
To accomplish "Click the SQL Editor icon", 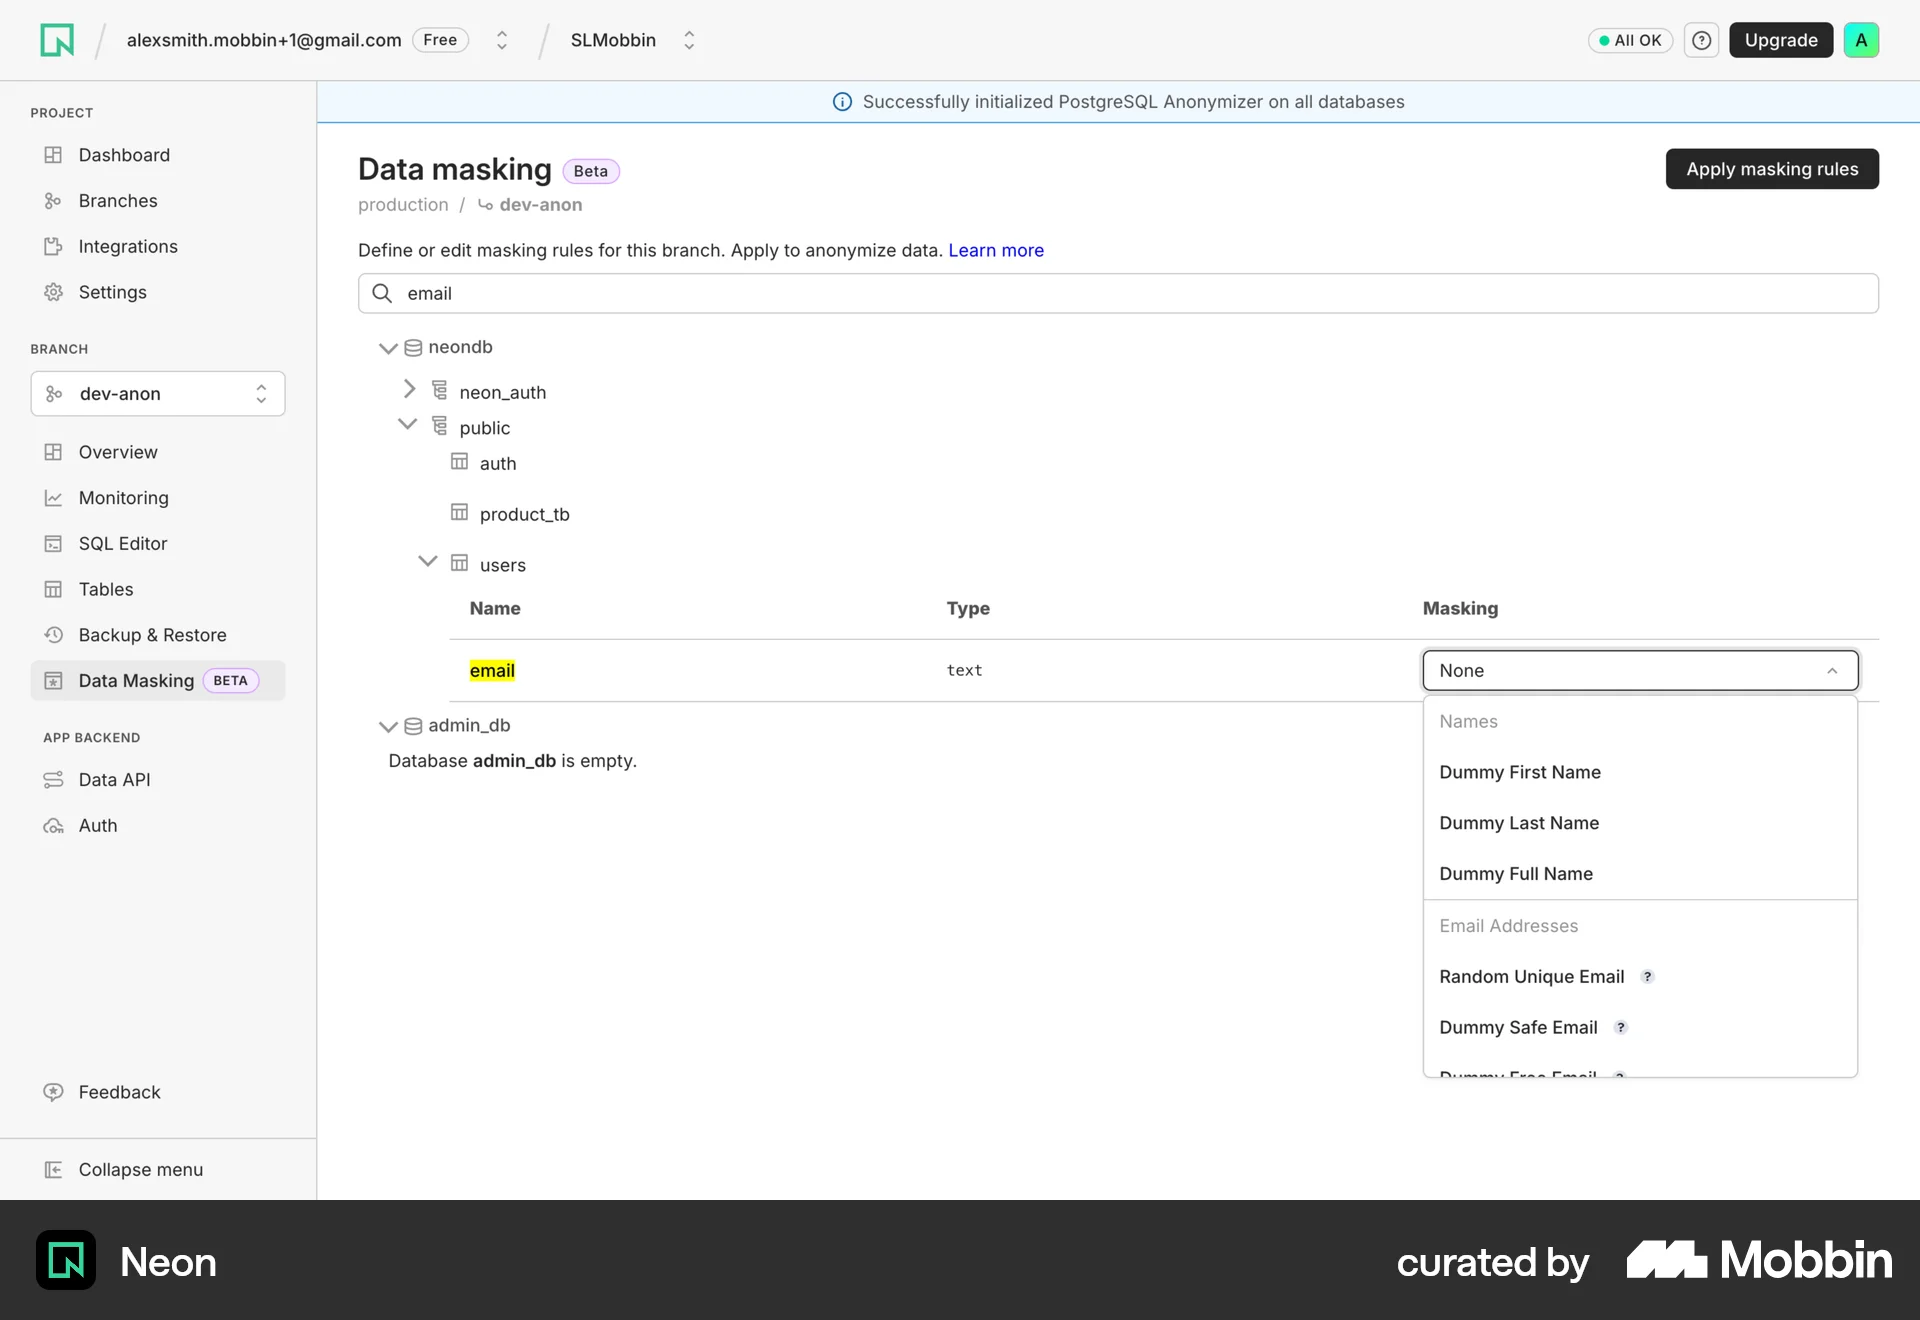I will pyautogui.click(x=53, y=544).
